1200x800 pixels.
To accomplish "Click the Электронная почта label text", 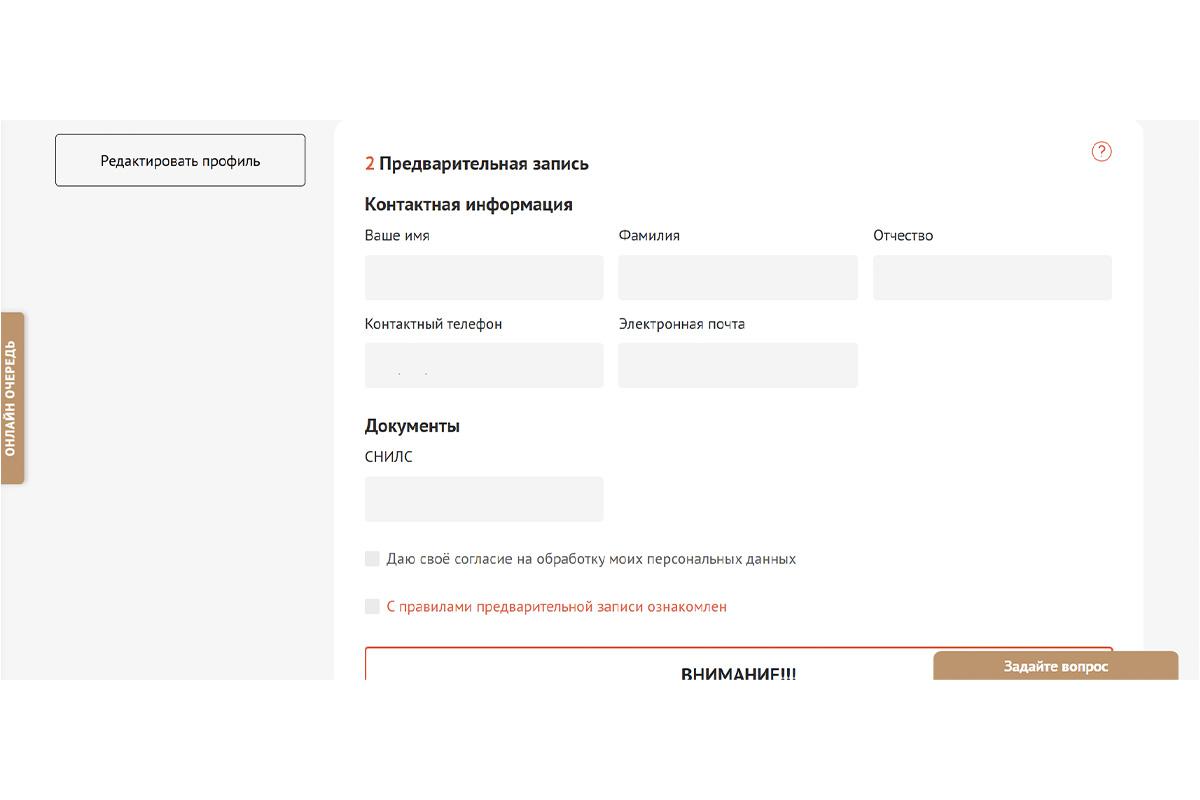I will (x=681, y=324).
